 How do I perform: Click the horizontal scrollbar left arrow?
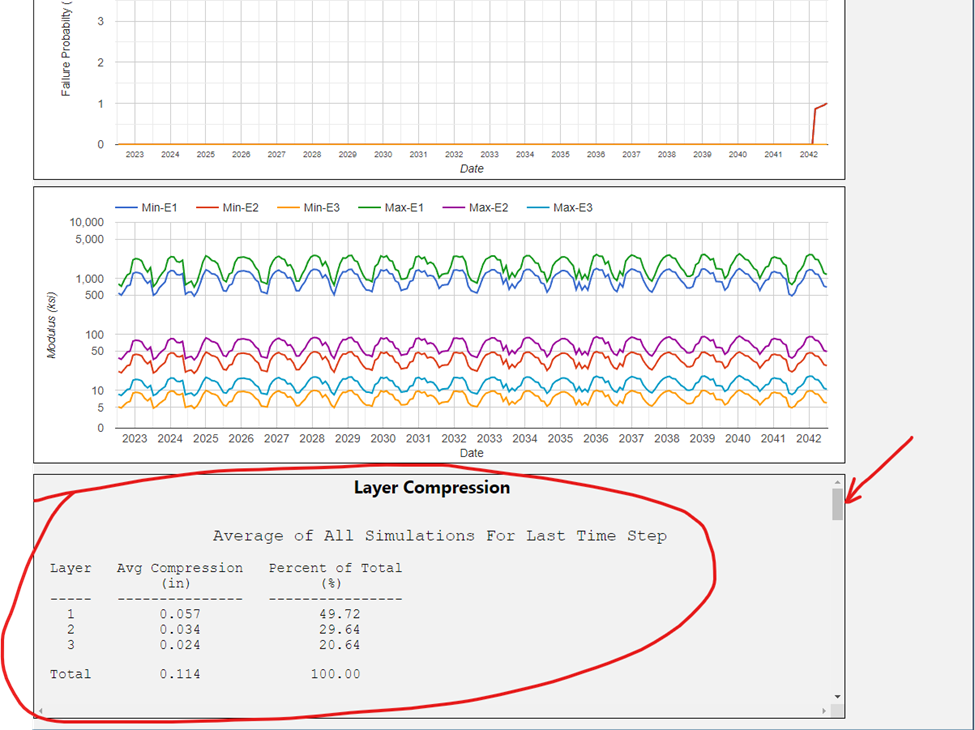click(x=40, y=711)
